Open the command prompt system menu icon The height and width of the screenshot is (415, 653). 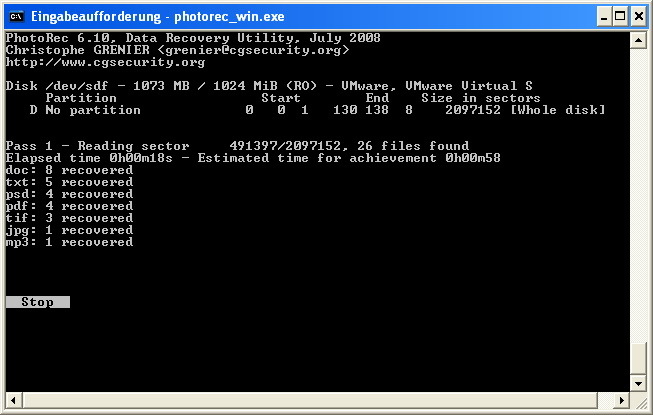pyautogui.click(x=16, y=16)
